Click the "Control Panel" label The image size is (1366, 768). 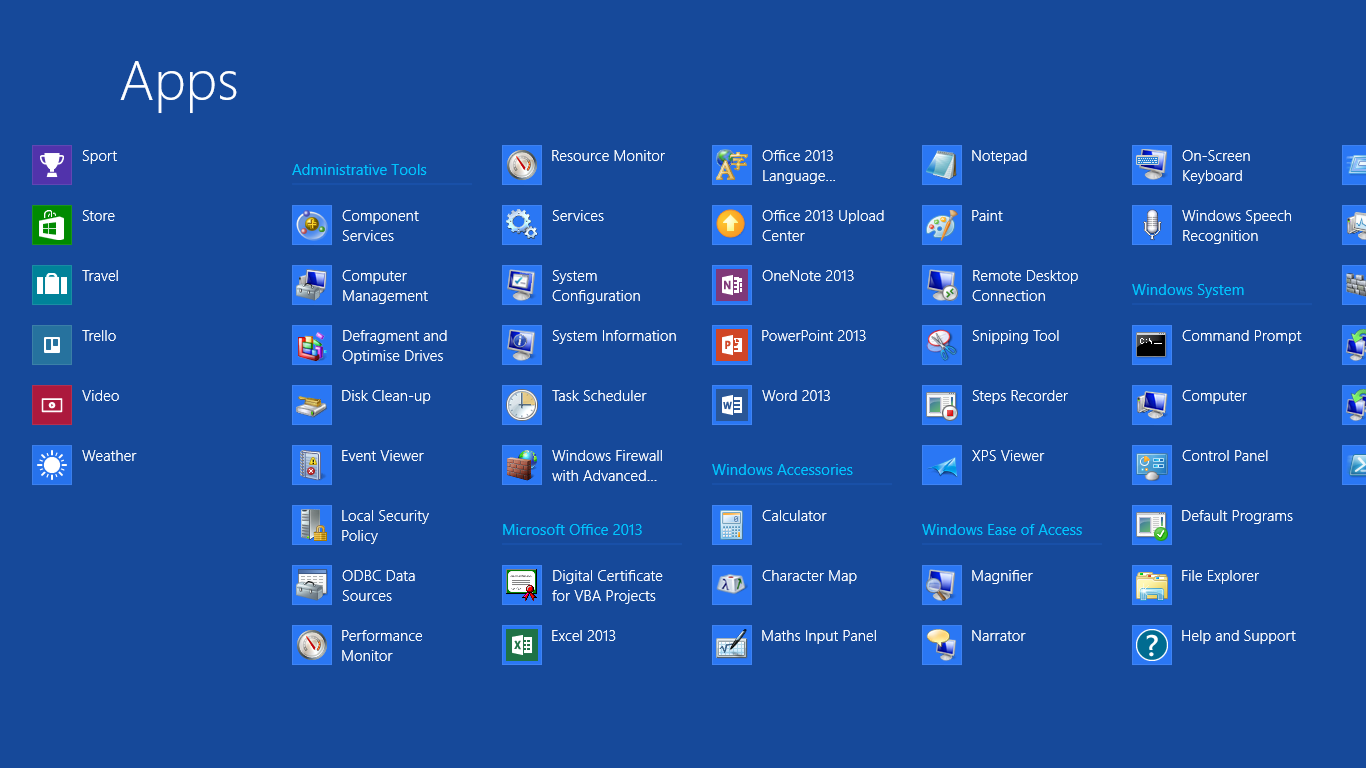(1225, 456)
